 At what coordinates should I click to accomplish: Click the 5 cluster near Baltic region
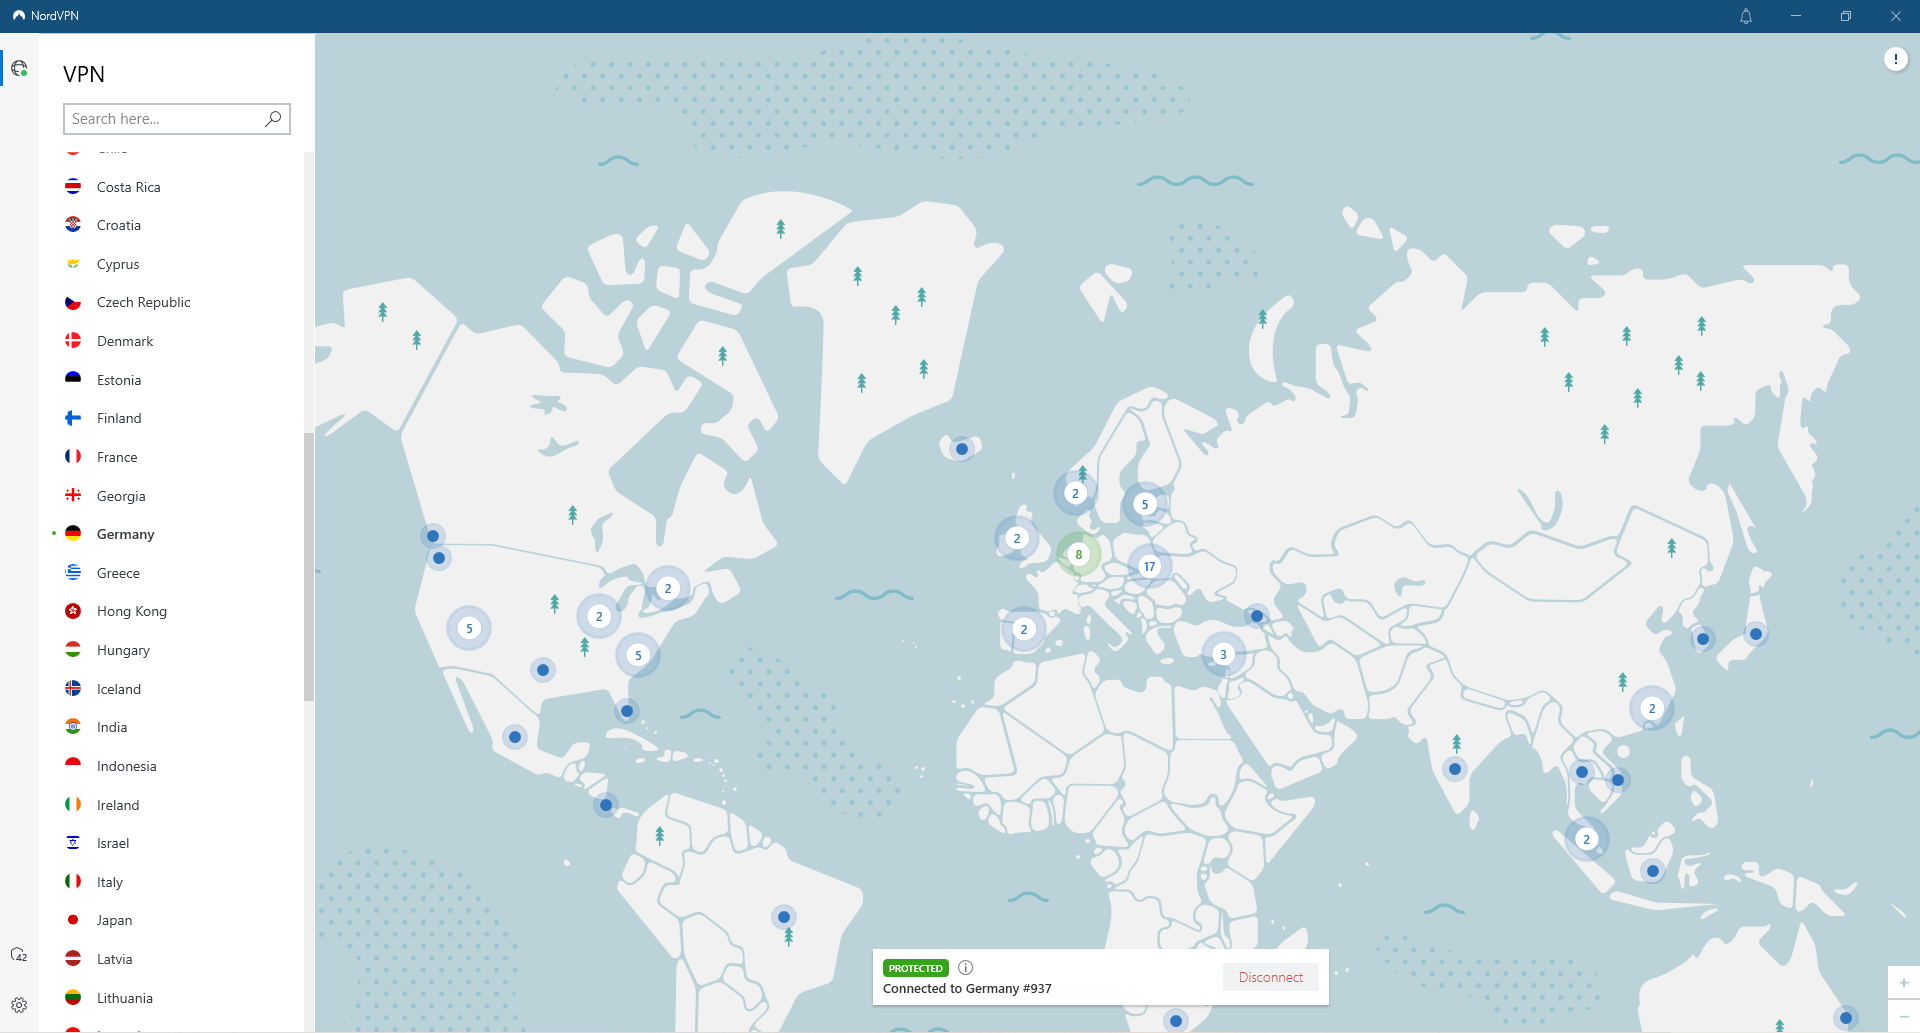pyautogui.click(x=1145, y=504)
